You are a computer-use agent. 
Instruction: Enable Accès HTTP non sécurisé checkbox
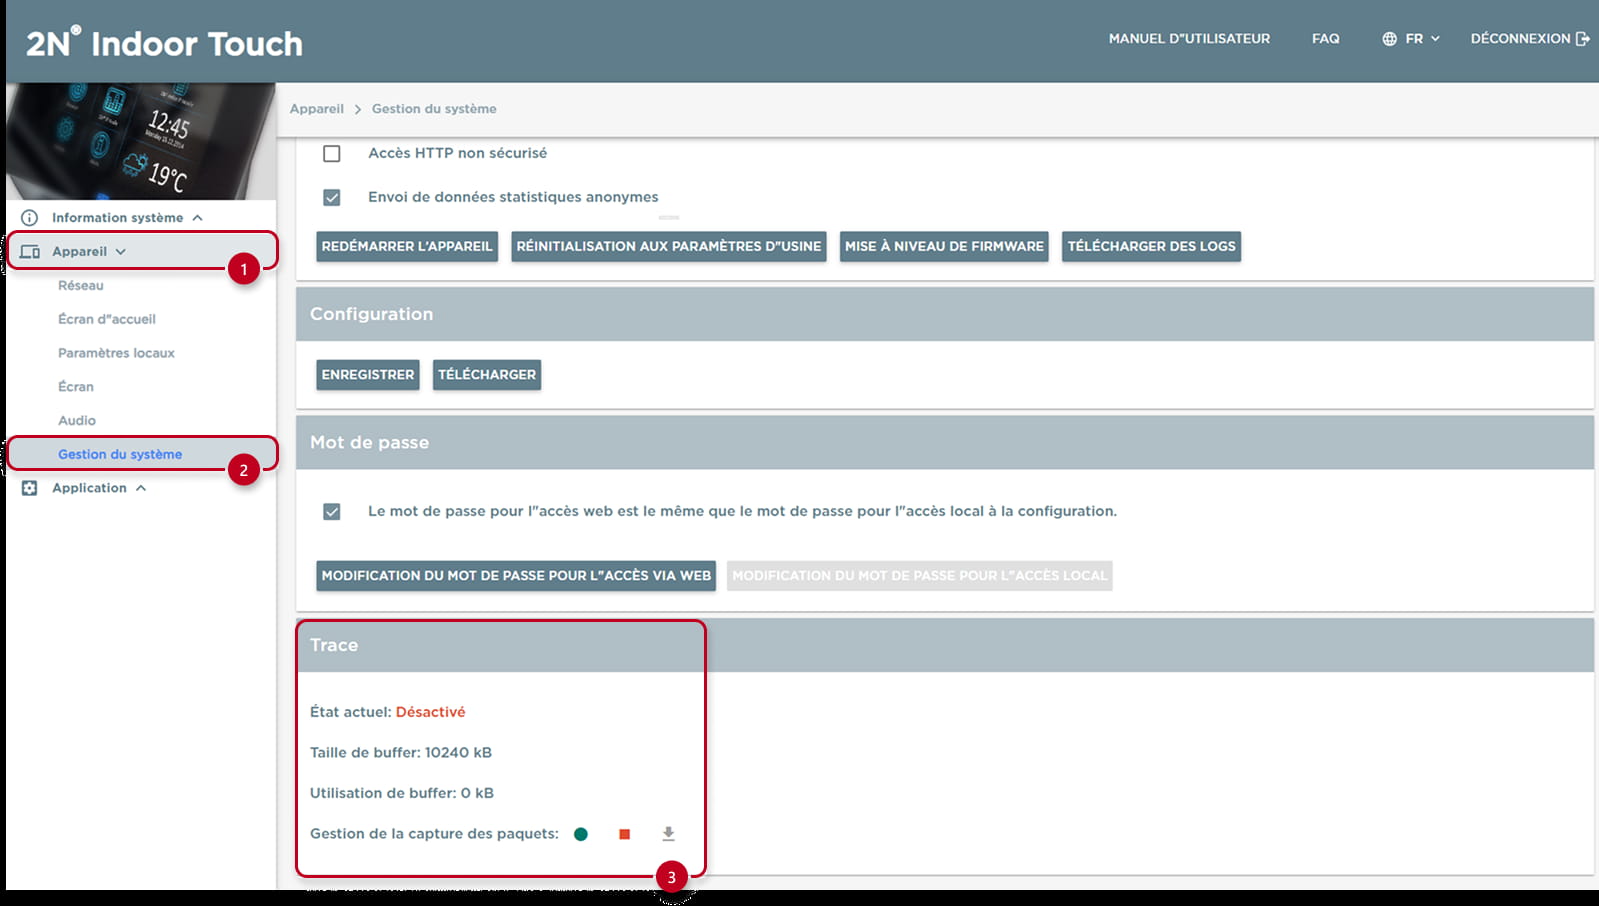(332, 154)
